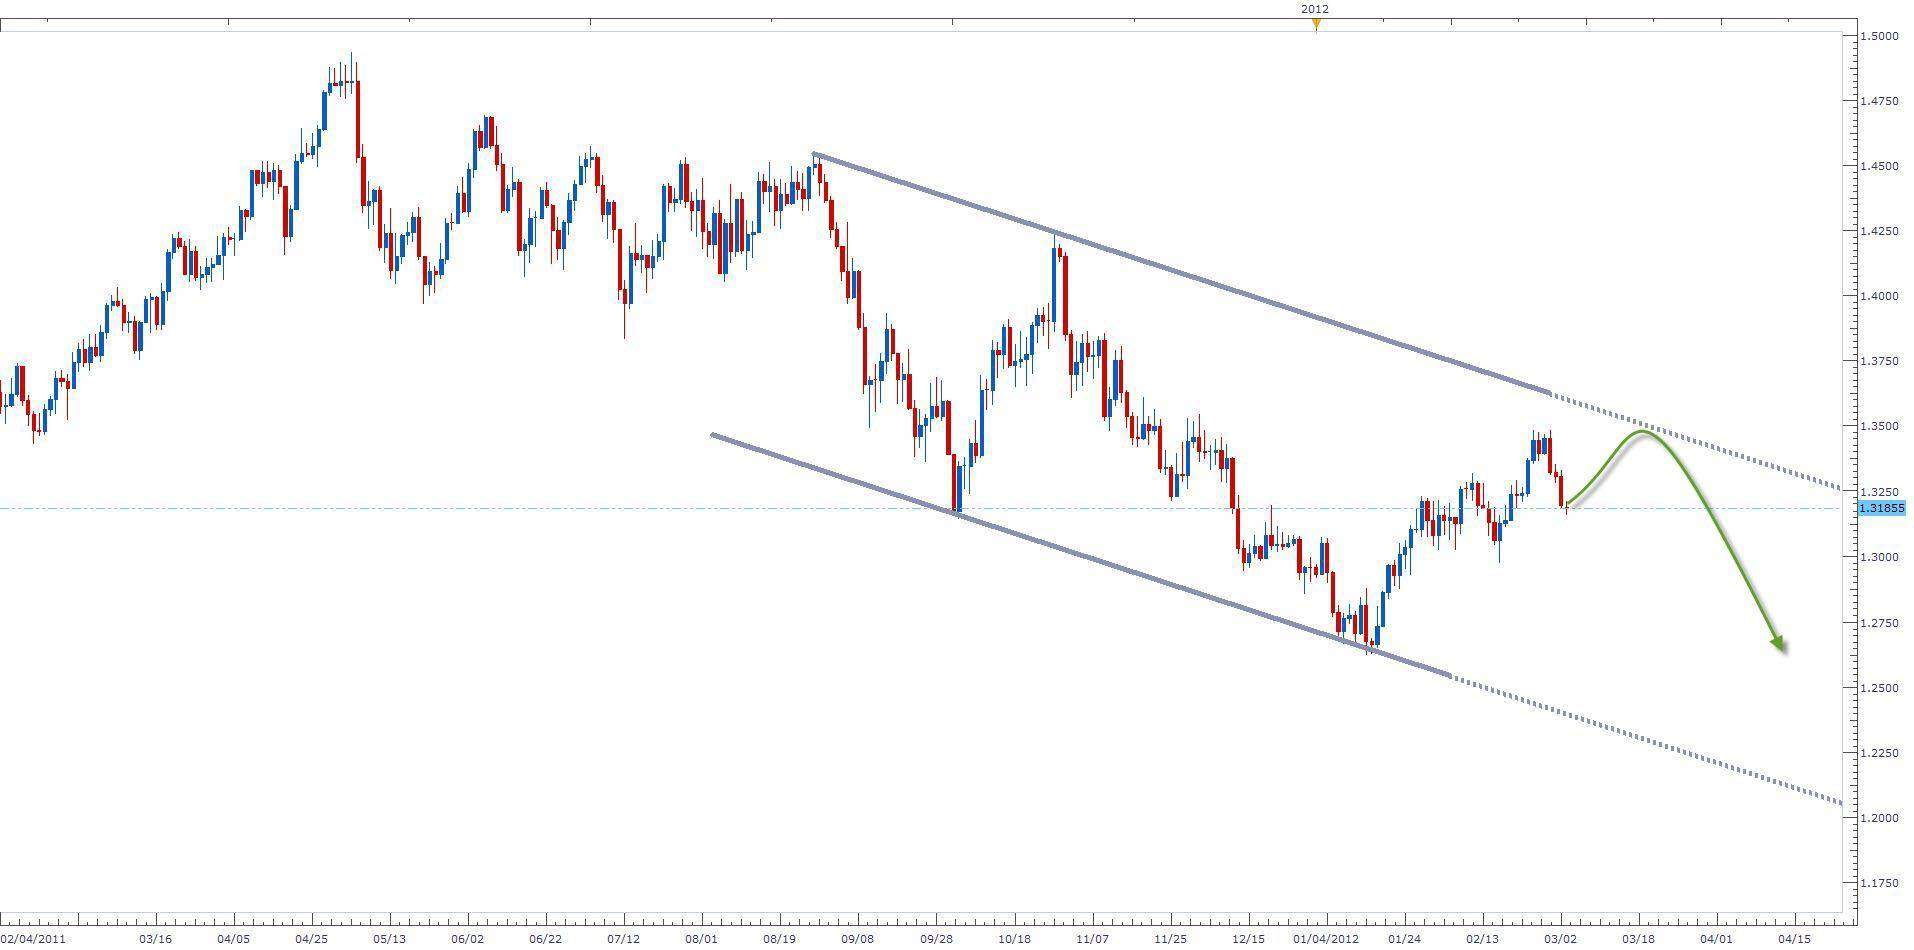The image size is (1914, 950).
Task: Click the 1.3750 price axis label
Action: point(1879,361)
